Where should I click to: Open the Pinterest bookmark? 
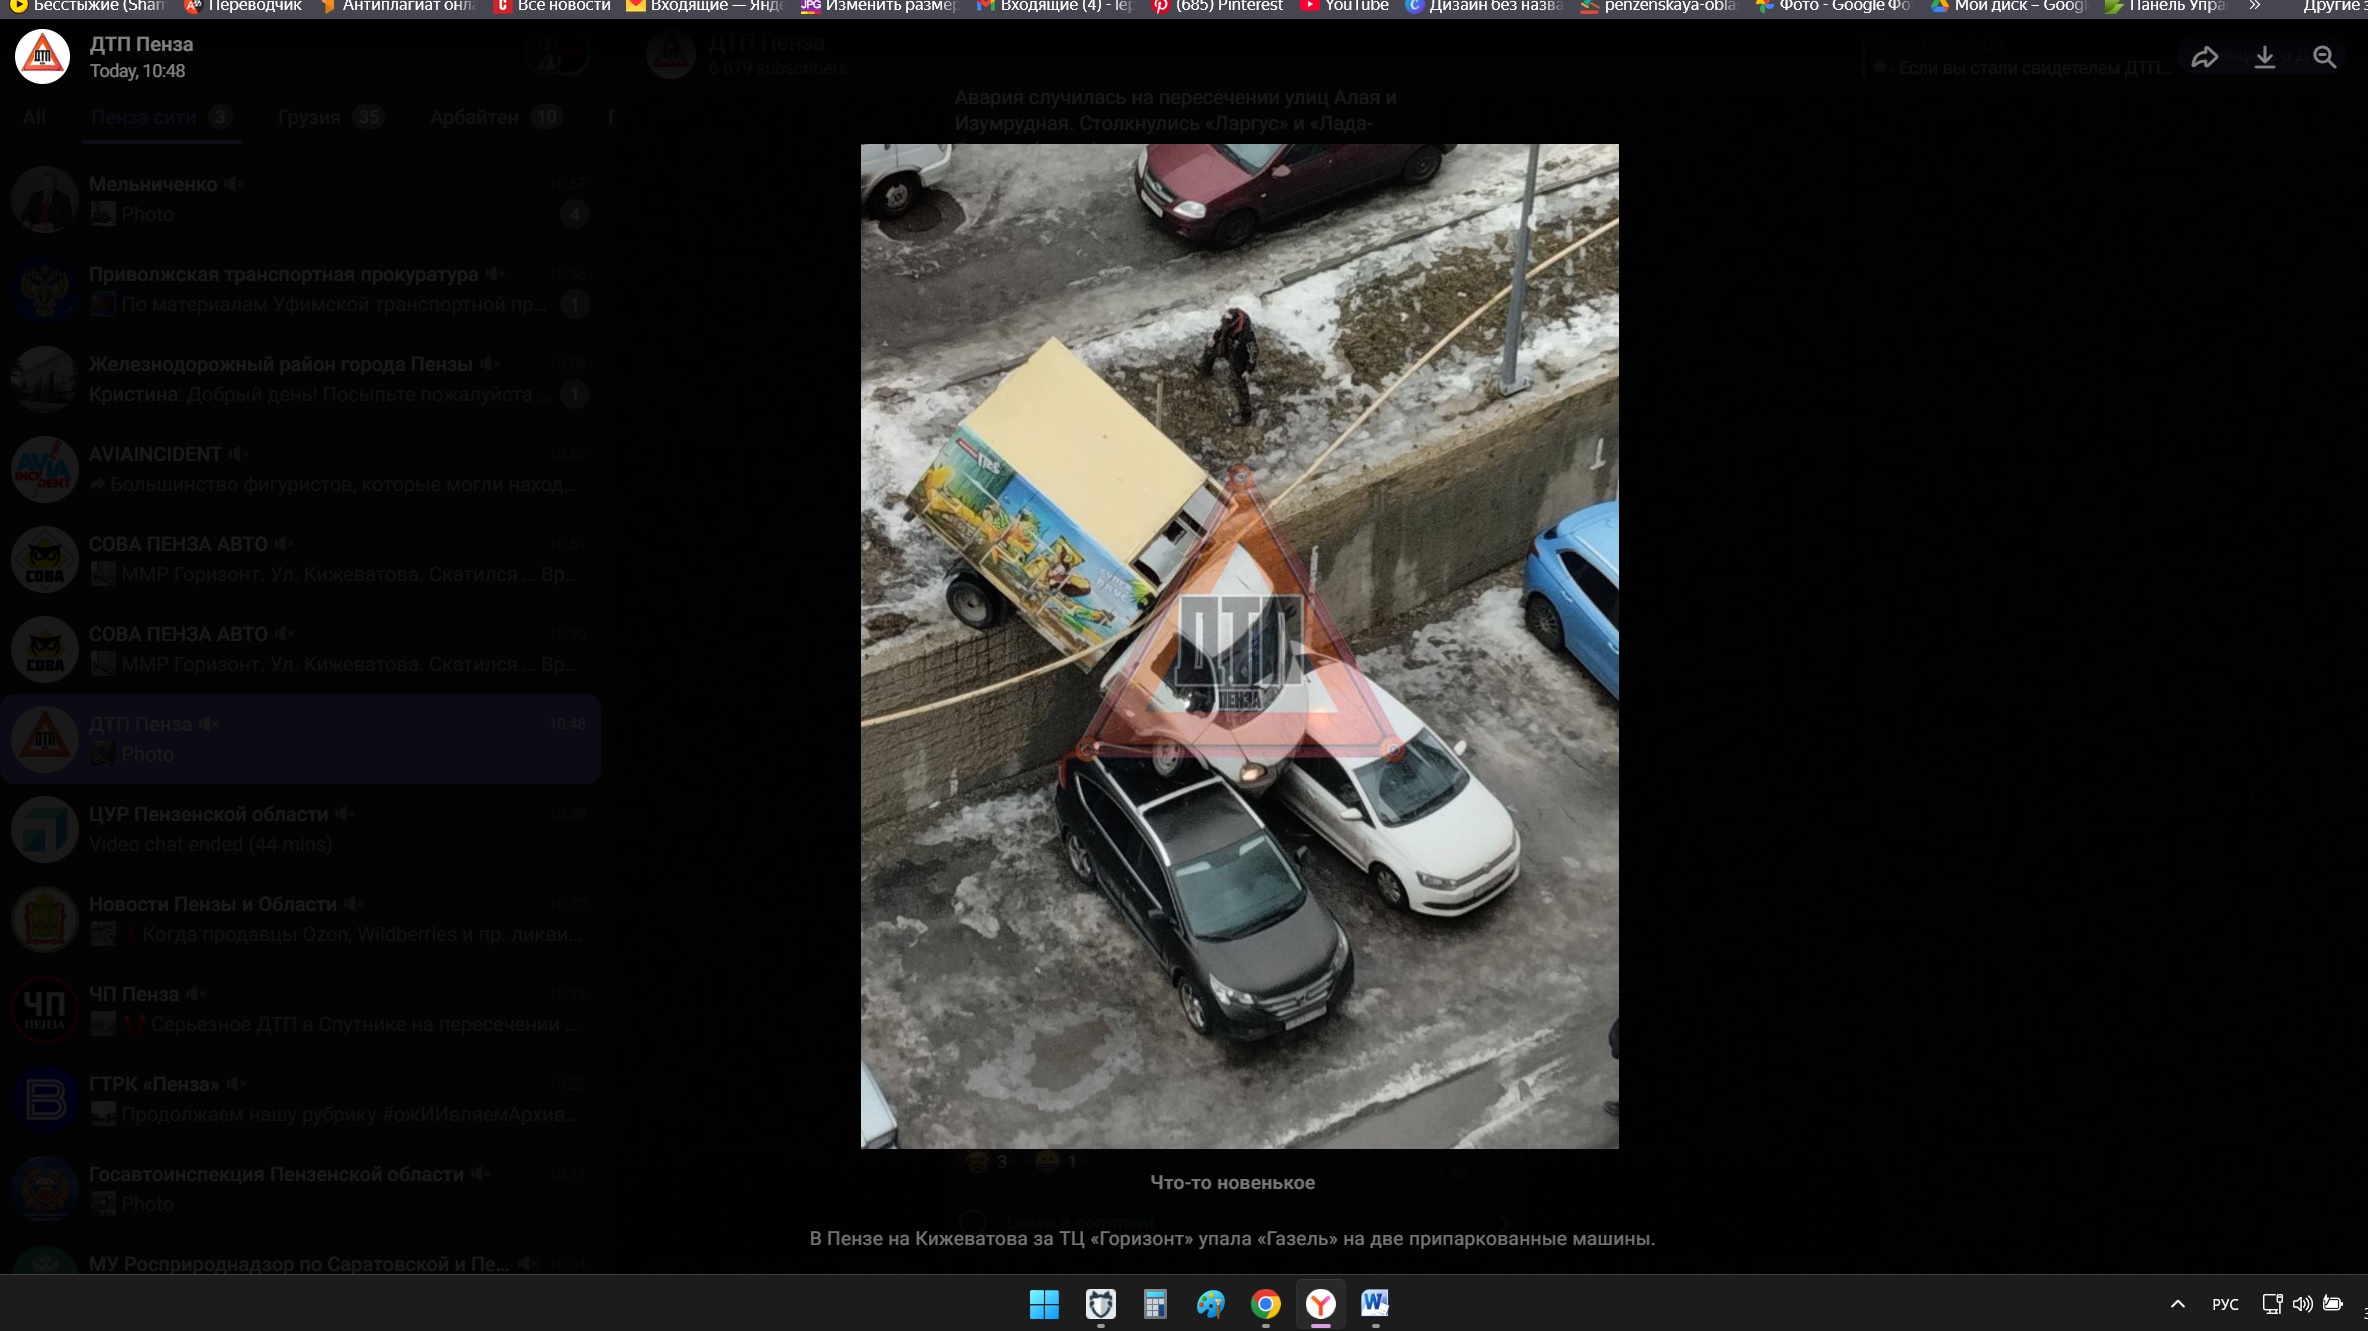(1218, 6)
